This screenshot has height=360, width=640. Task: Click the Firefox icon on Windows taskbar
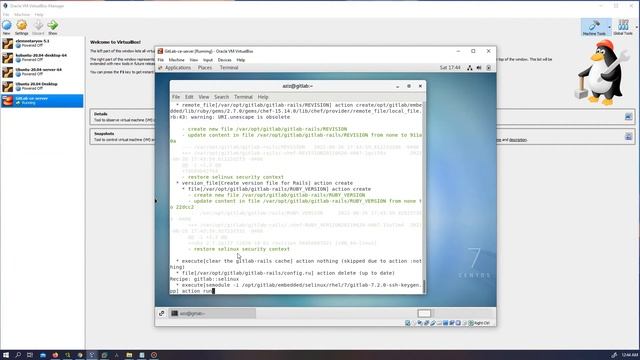click(55, 355)
